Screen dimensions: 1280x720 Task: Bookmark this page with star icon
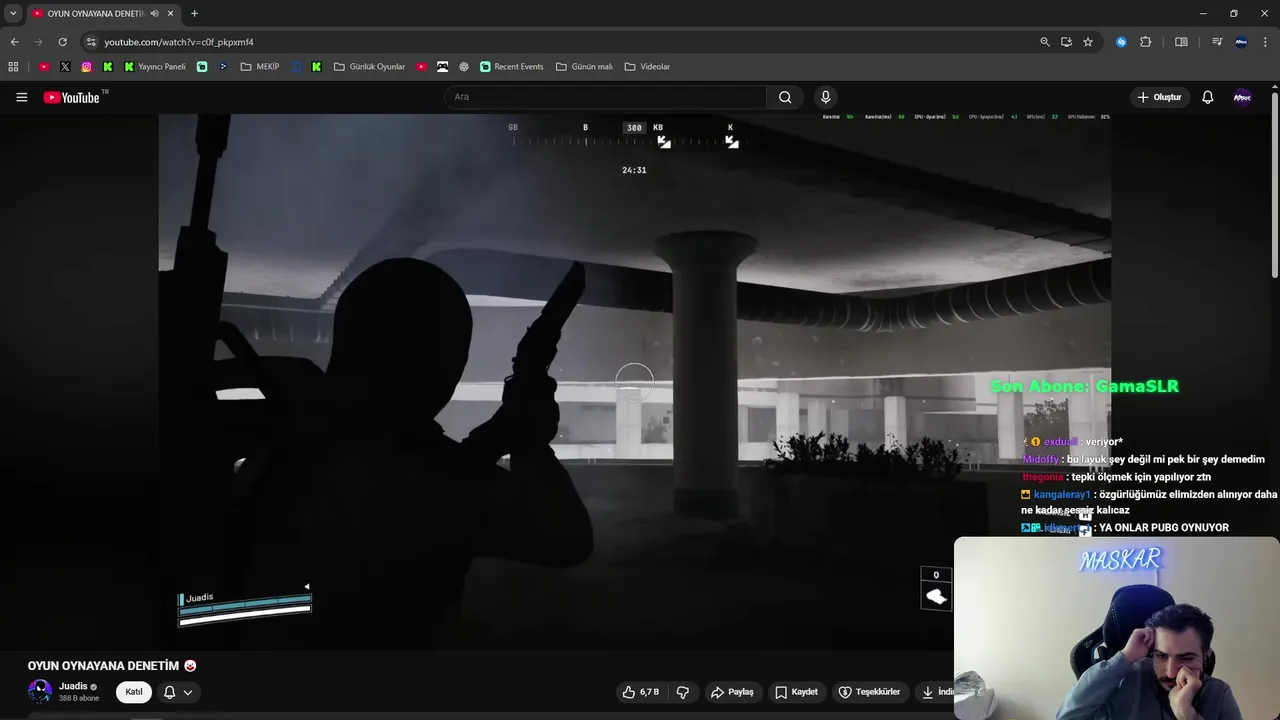(1088, 42)
